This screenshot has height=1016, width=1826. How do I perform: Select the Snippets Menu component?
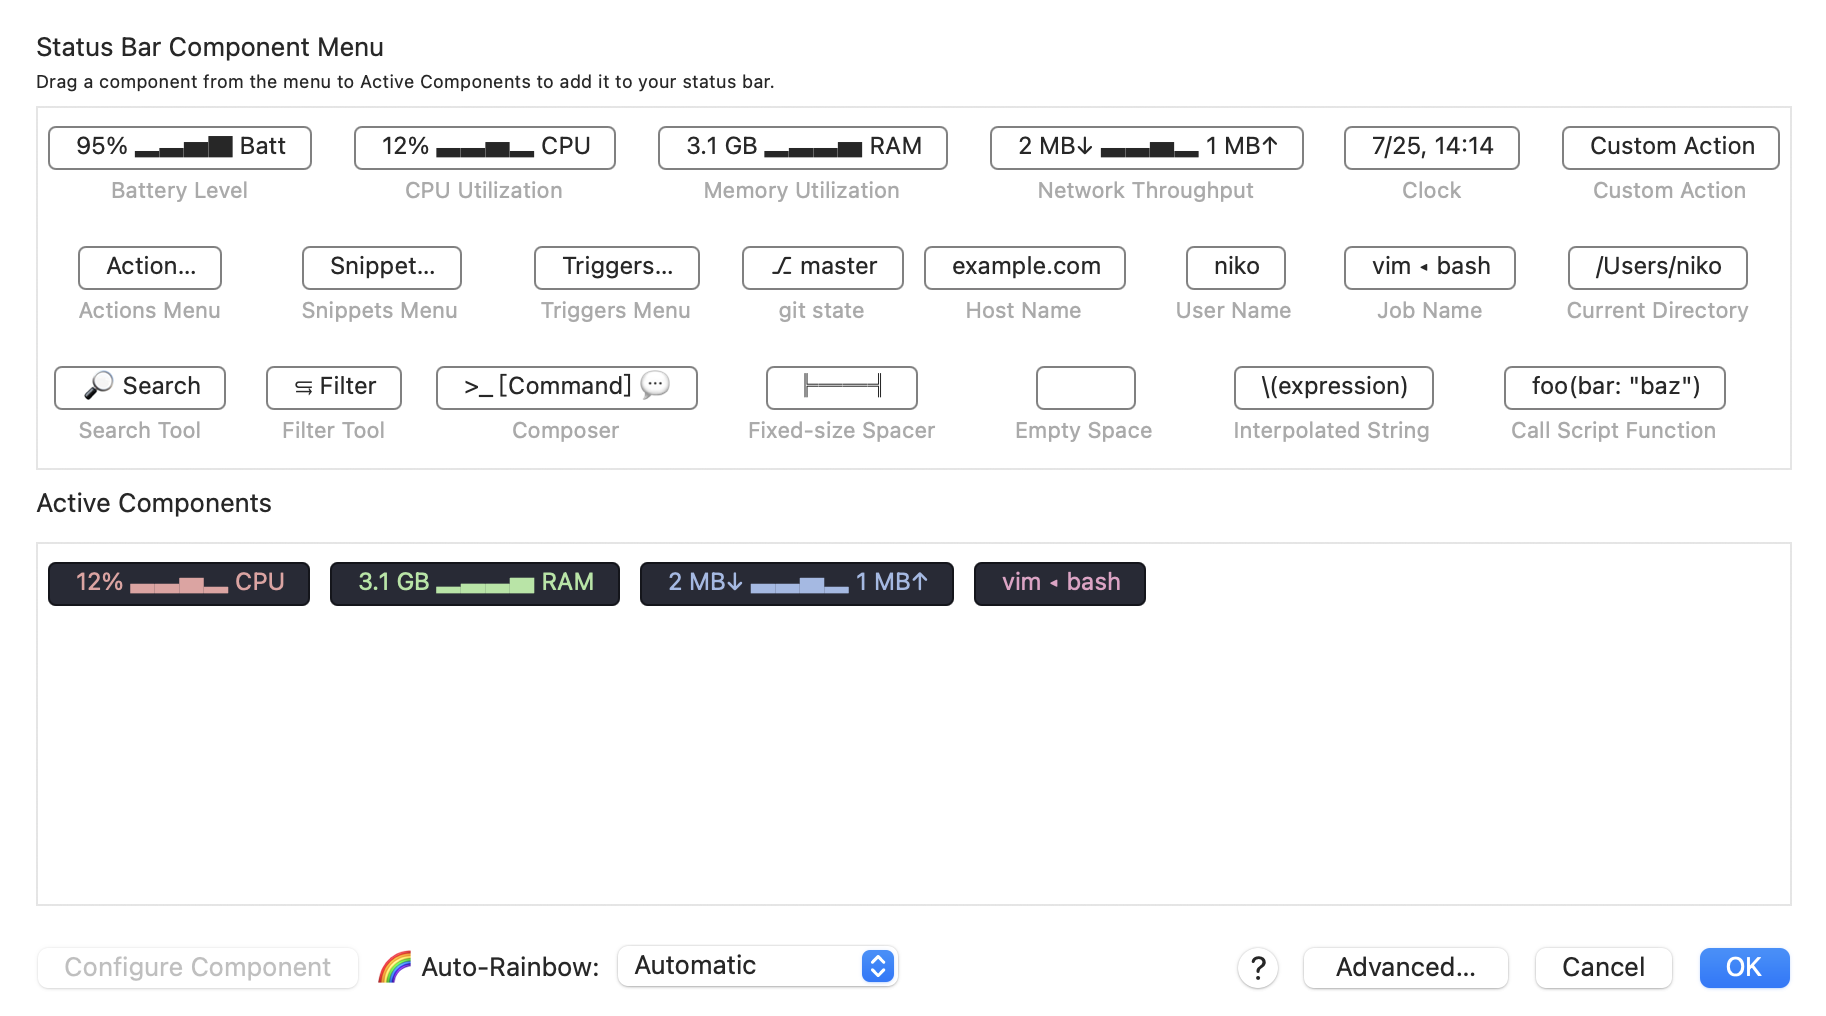(x=382, y=267)
